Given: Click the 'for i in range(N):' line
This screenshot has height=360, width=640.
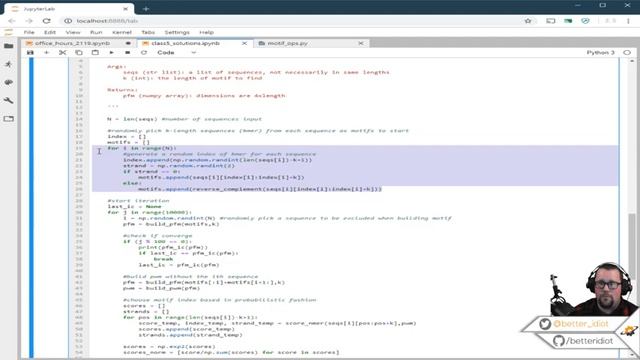Looking at the screenshot, I should coord(142,148).
